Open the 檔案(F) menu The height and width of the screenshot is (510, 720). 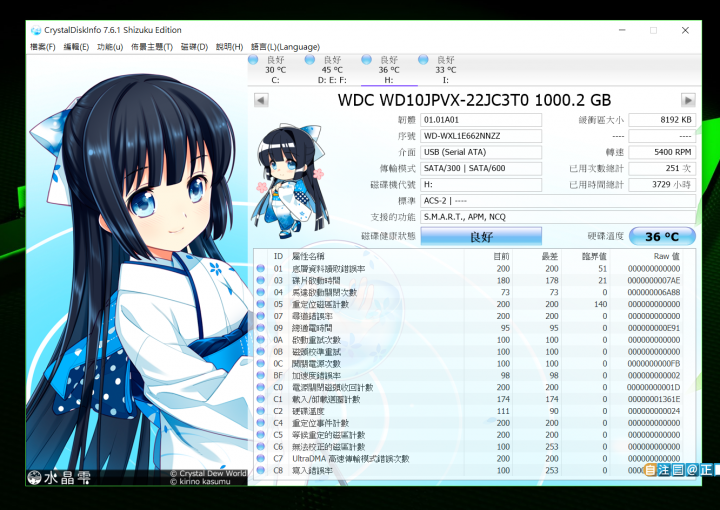point(43,47)
